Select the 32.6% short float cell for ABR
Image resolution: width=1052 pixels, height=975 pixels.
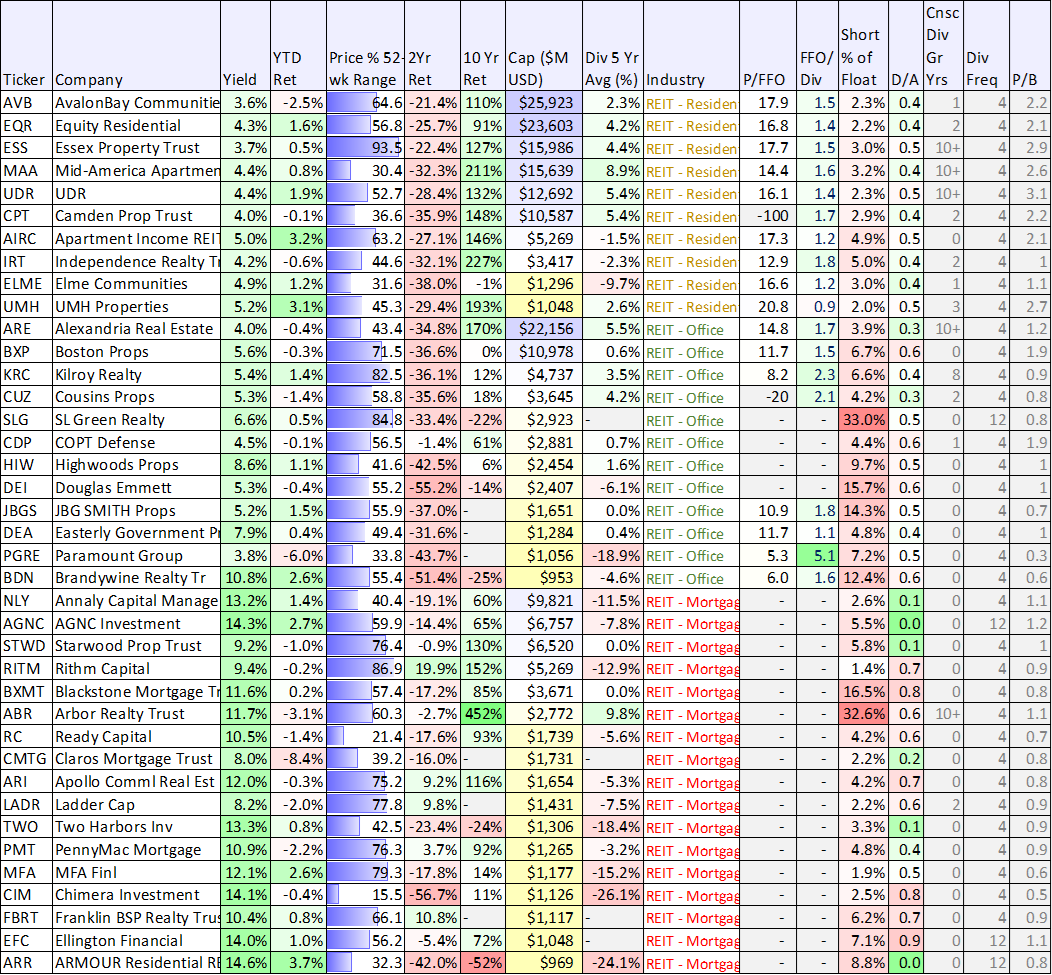tap(863, 714)
